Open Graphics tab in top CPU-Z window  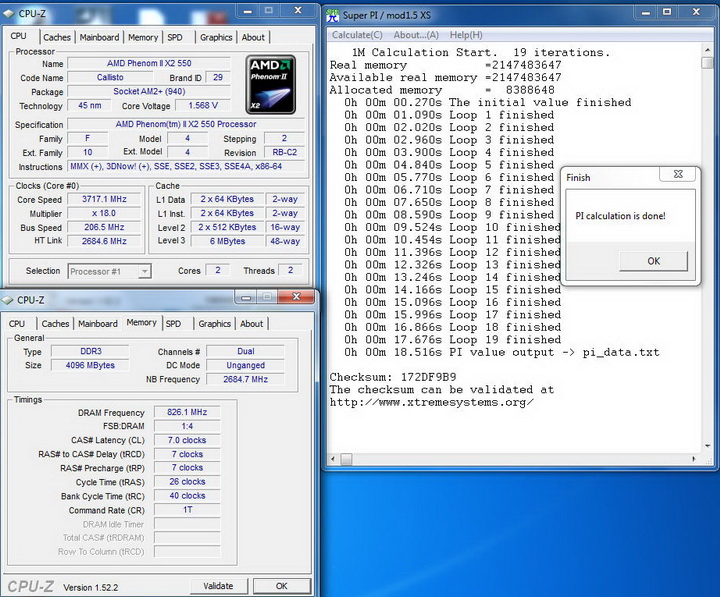tap(216, 37)
